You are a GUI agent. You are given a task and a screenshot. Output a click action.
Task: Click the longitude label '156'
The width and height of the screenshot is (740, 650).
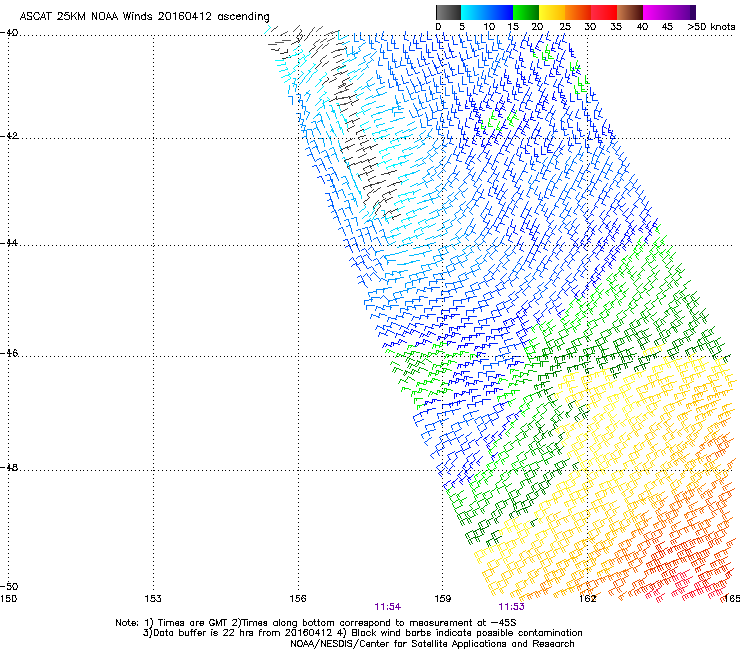pyautogui.click(x=298, y=599)
